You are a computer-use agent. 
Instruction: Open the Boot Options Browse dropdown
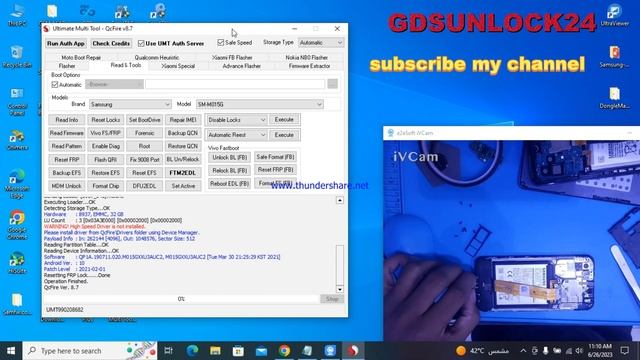point(114,84)
